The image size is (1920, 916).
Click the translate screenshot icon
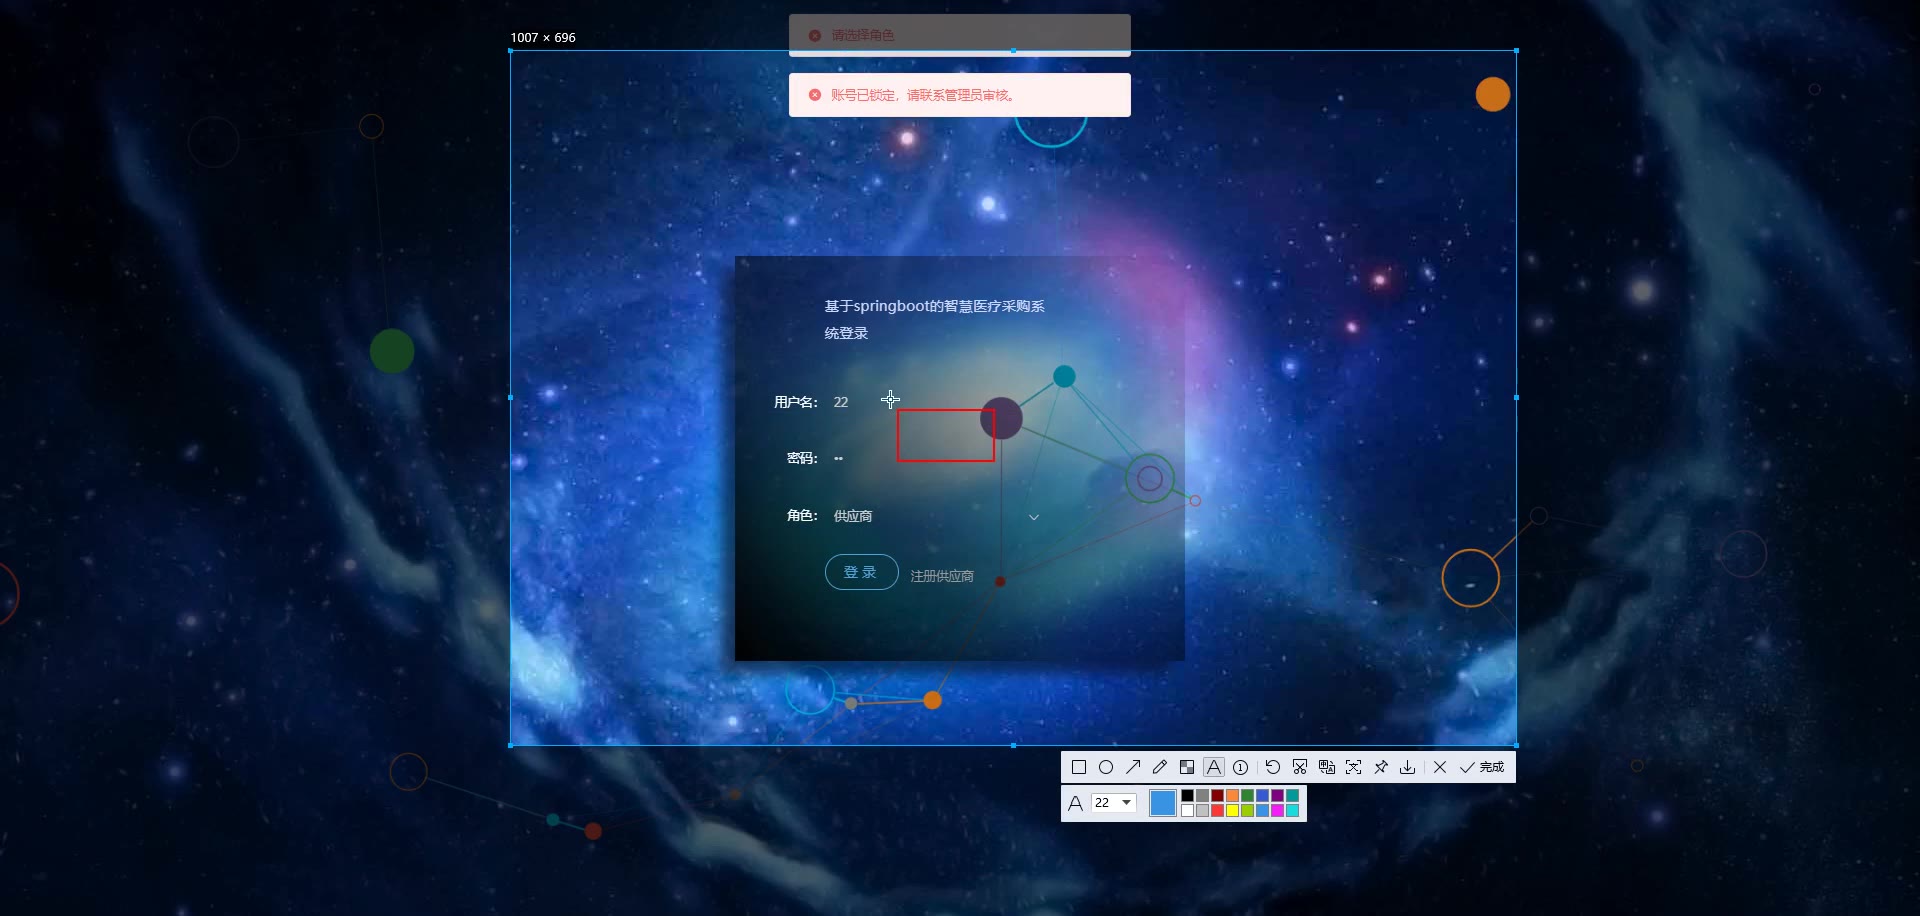1327,767
